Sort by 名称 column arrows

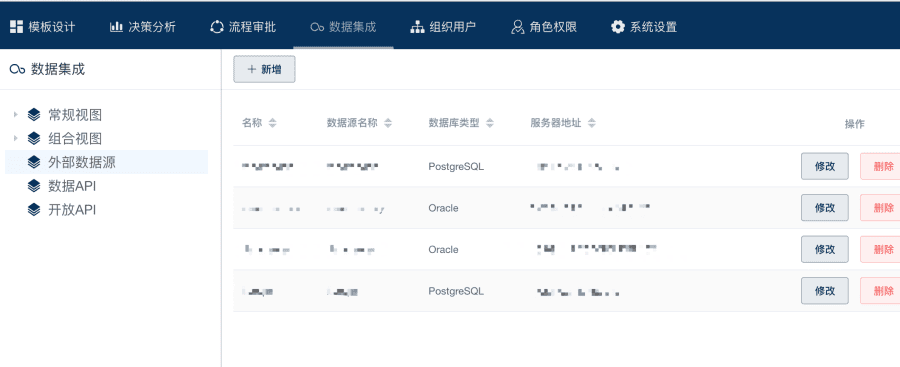(x=273, y=123)
